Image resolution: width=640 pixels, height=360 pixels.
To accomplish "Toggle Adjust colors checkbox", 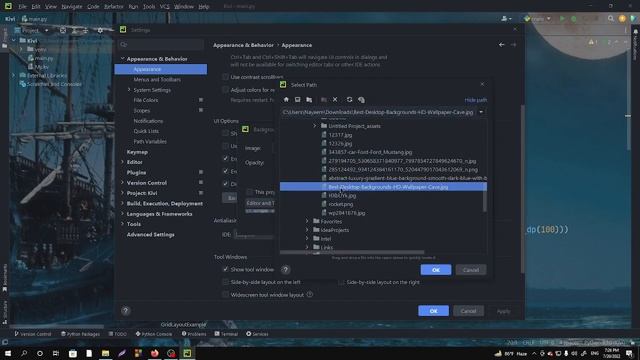I will coord(225,89).
